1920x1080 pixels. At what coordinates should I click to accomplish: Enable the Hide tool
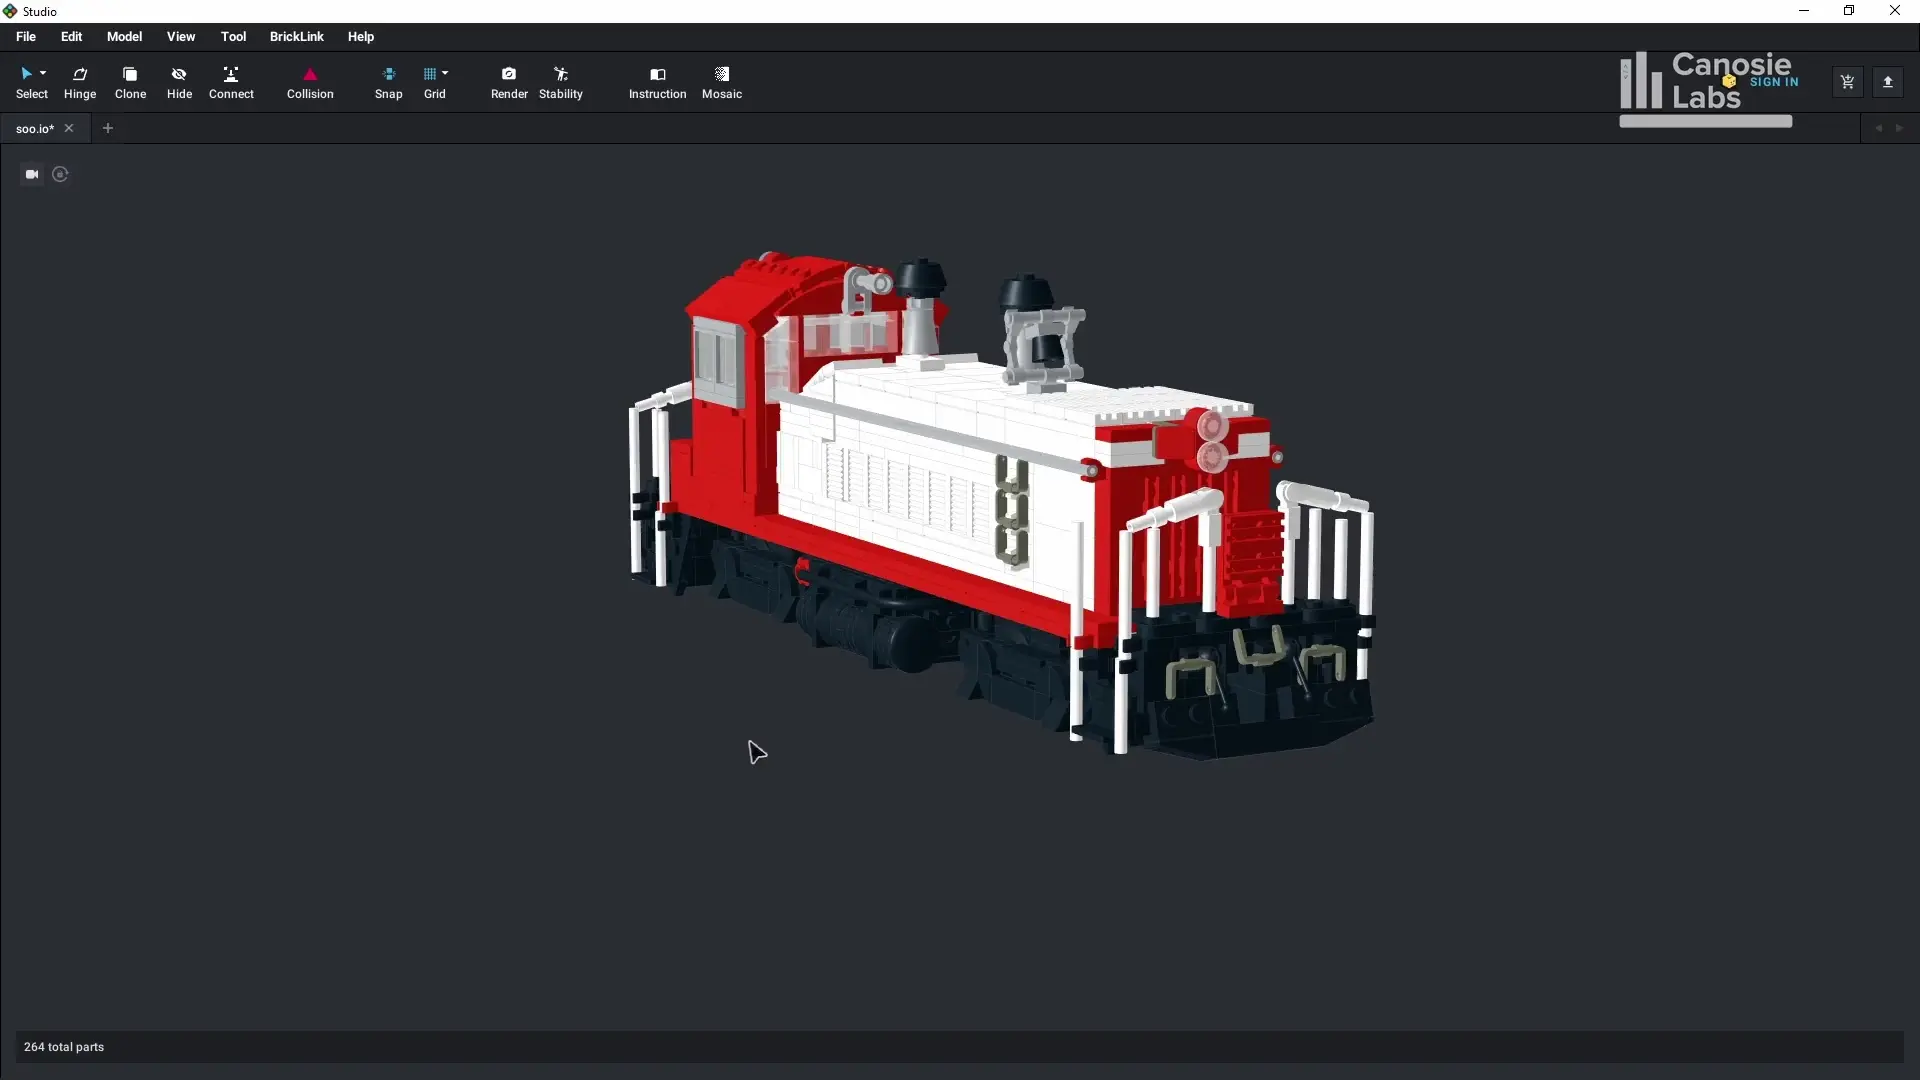[x=179, y=82]
